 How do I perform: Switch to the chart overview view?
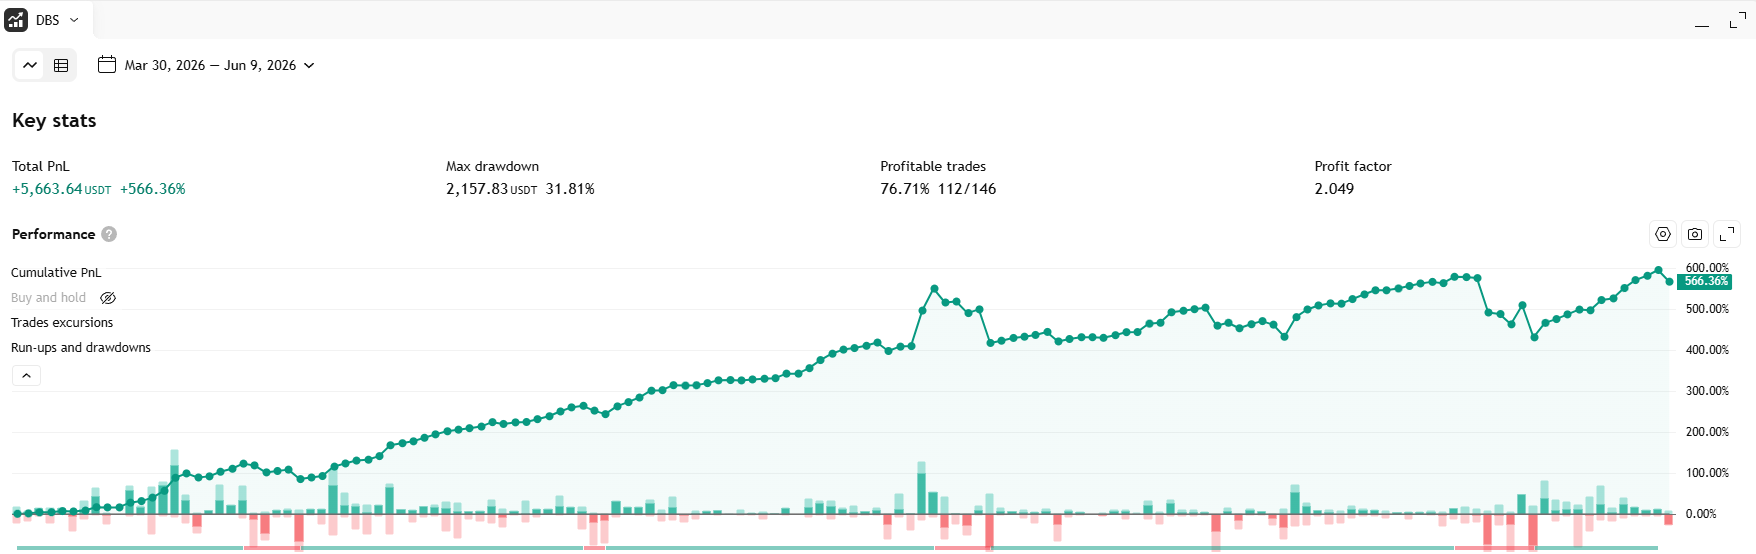pos(30,65)
